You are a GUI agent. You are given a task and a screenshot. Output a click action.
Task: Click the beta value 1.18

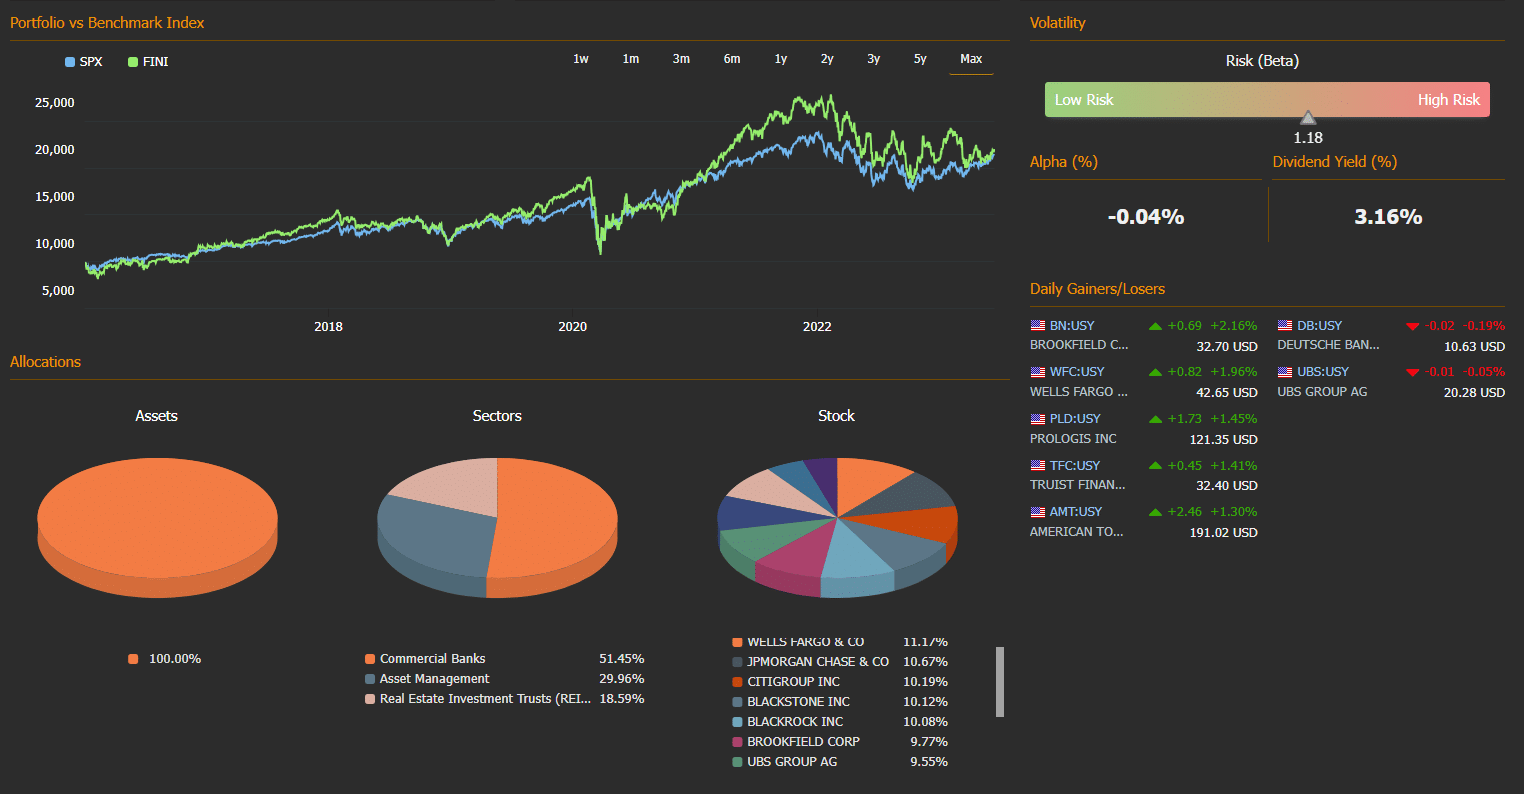click(1308, 138)
